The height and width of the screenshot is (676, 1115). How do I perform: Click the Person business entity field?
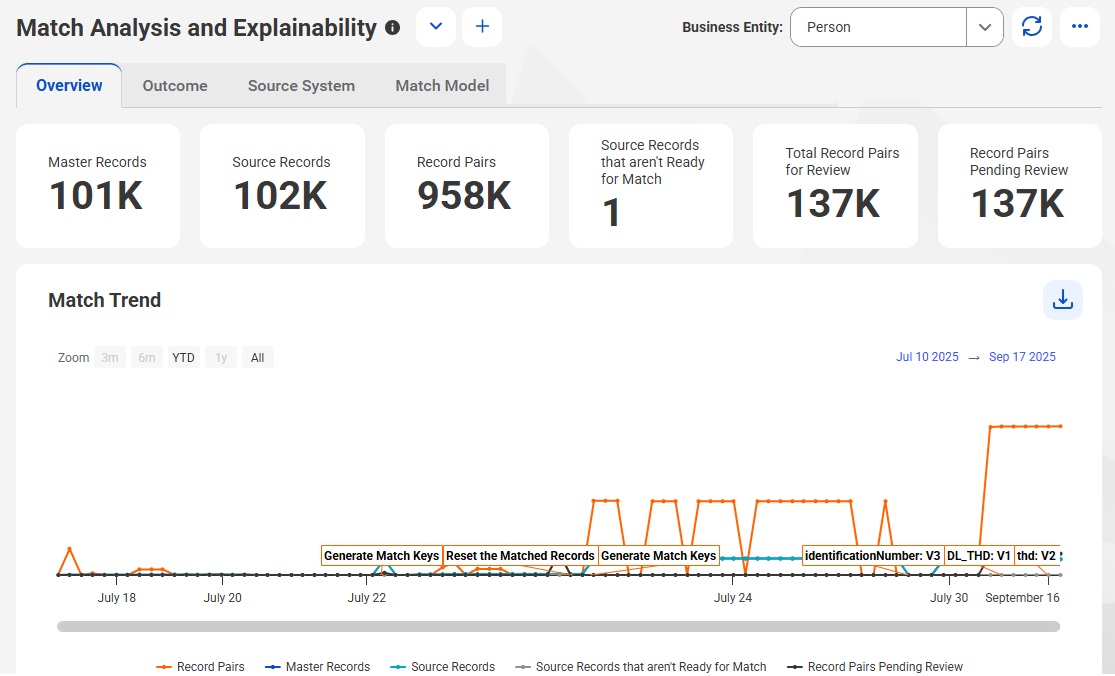click(878, 27)
